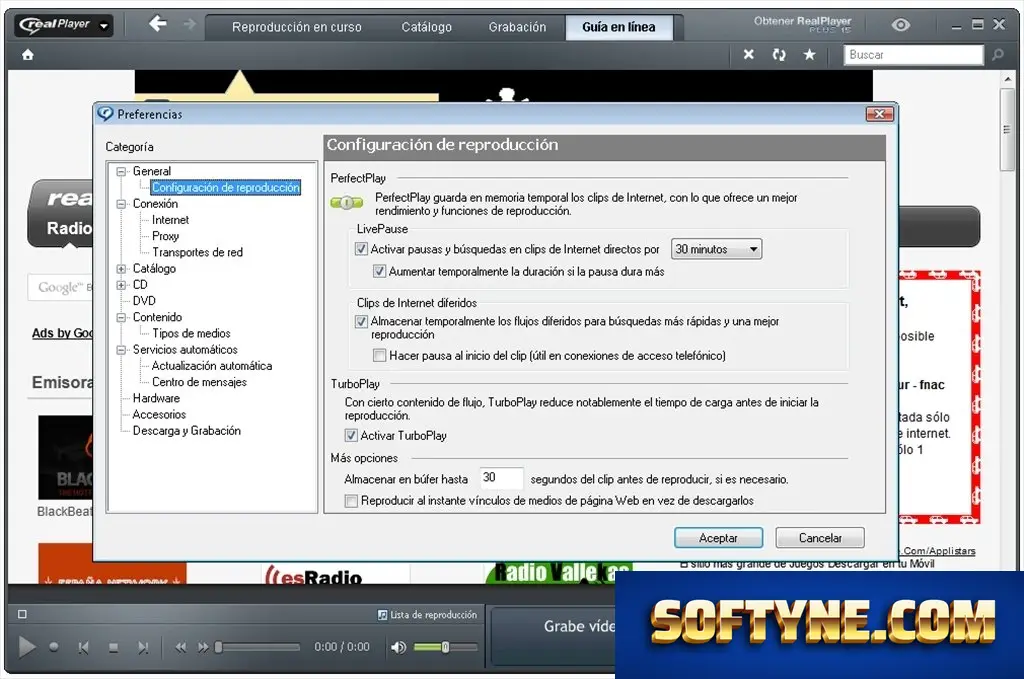Screen dimensions: 1024x679
Task: Enable Hacer pausa al inicio del clip
Action: 379,355
